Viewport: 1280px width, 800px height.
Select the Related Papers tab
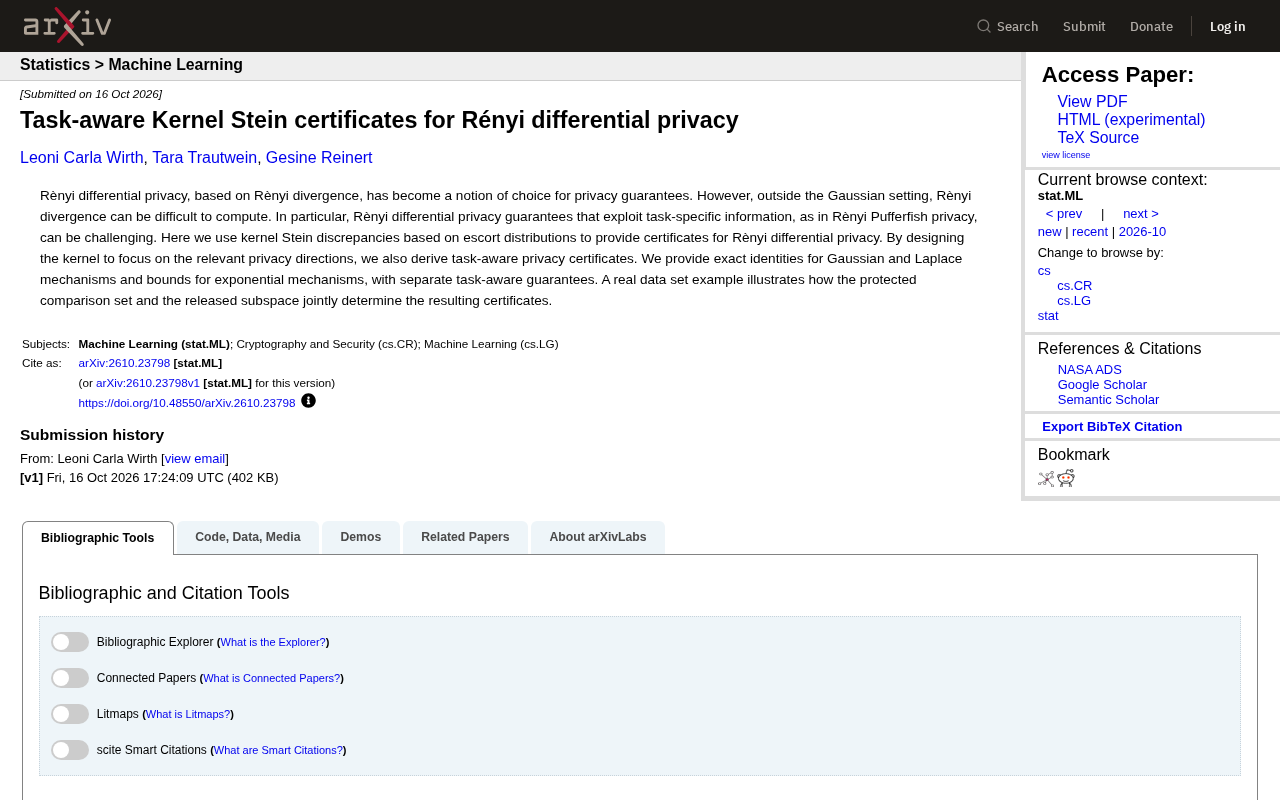[x=465, y=537]
